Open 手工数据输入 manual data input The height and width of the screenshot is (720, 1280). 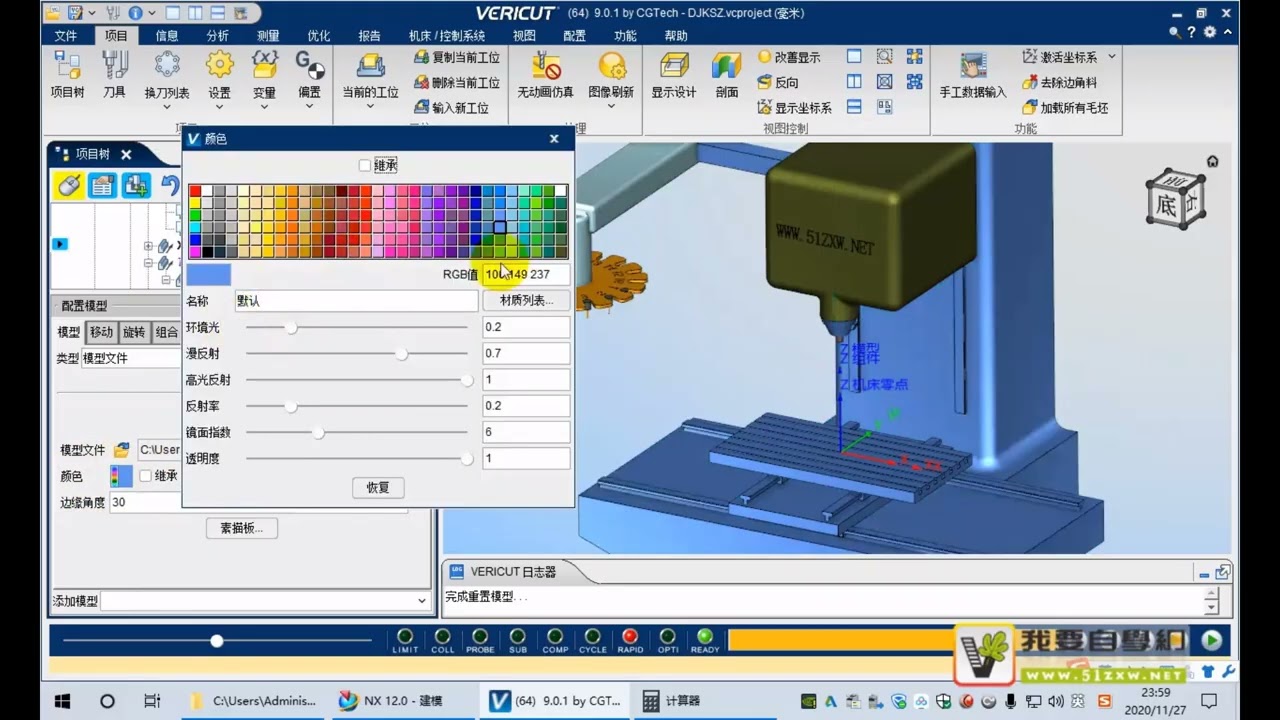973,75
